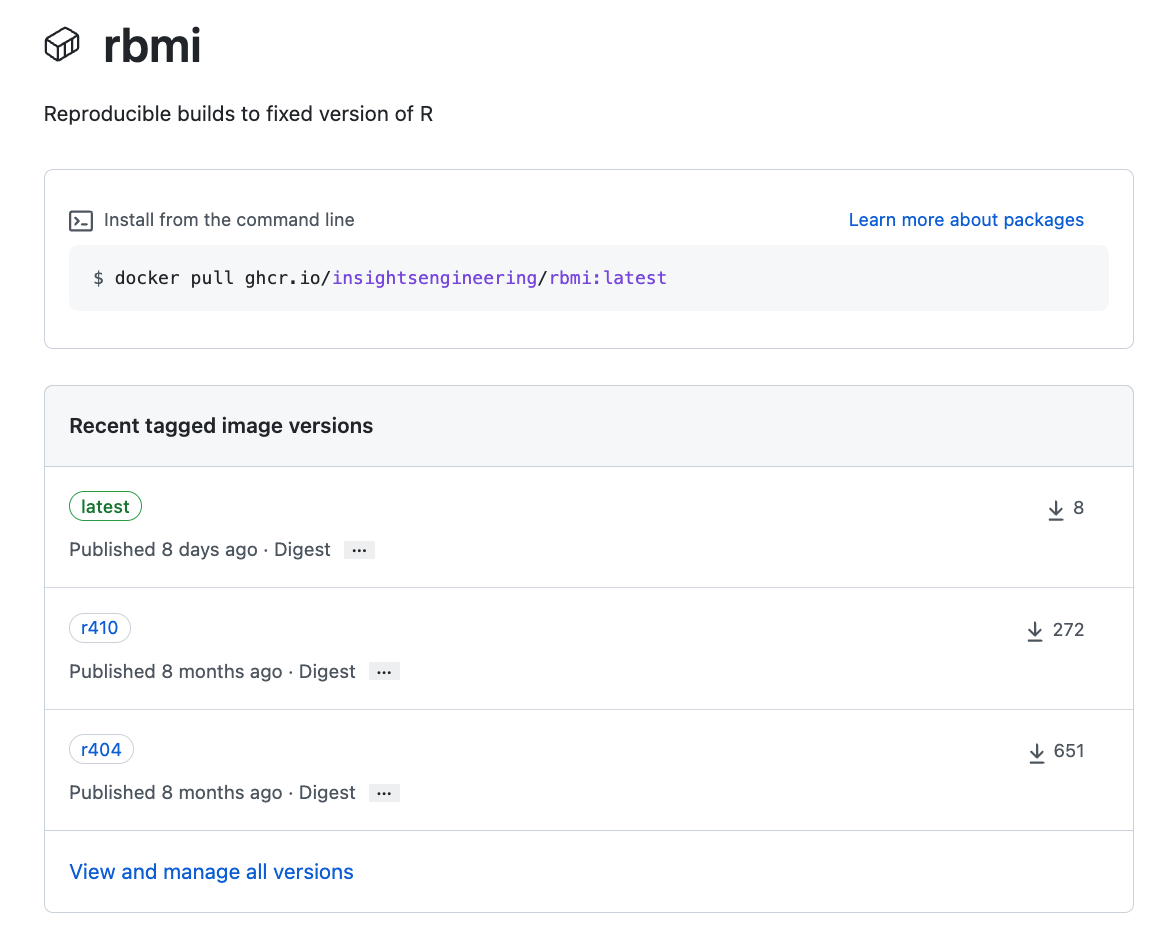Expand the digest ellipsis for the latest version
This screenshot has width=1156, height=931.
point(359,550)
